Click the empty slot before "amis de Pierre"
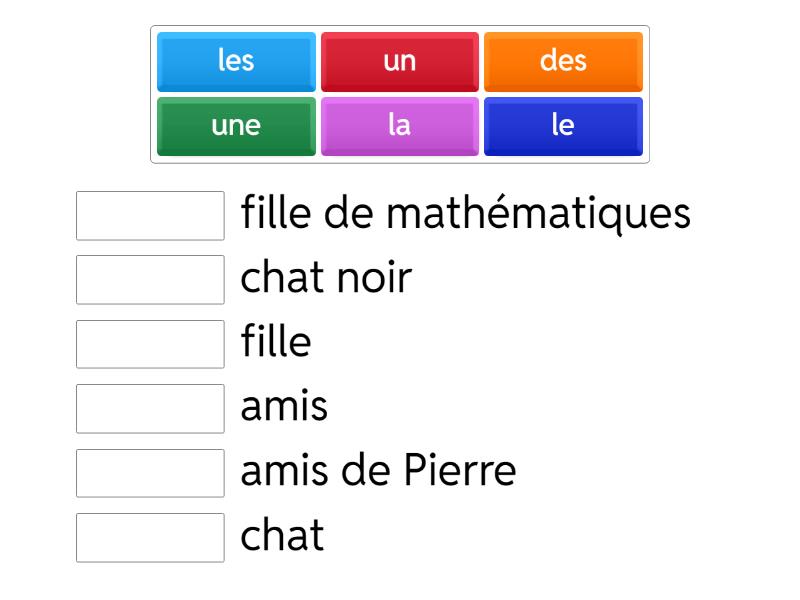 pyautogui.click(x=150, y=473)
